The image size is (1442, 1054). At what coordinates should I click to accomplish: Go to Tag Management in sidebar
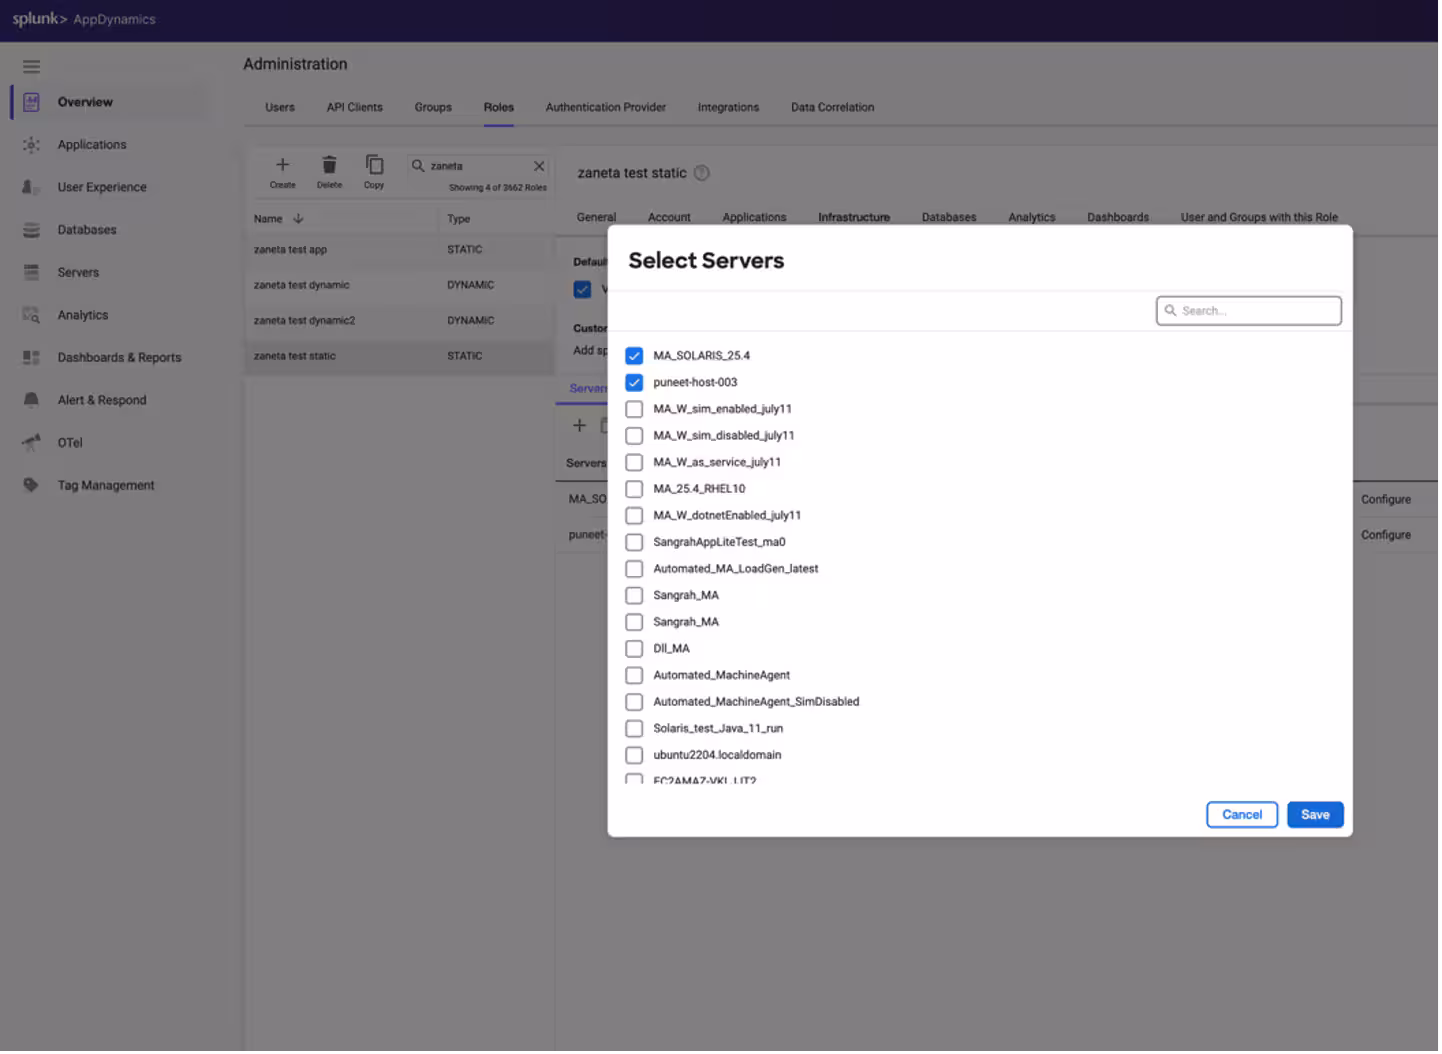click(x=105, y=485)
